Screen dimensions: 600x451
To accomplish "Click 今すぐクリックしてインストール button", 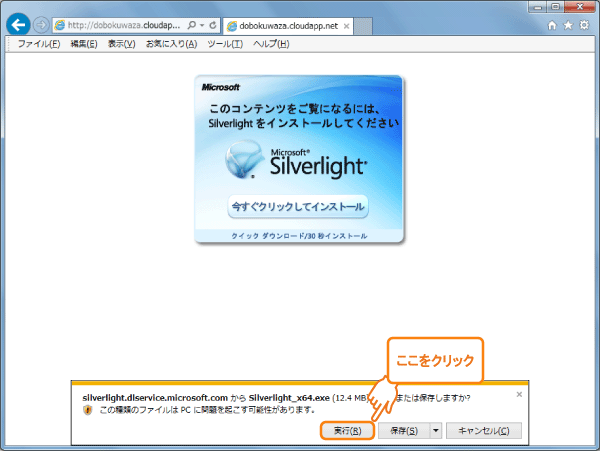I will (298, 207).
